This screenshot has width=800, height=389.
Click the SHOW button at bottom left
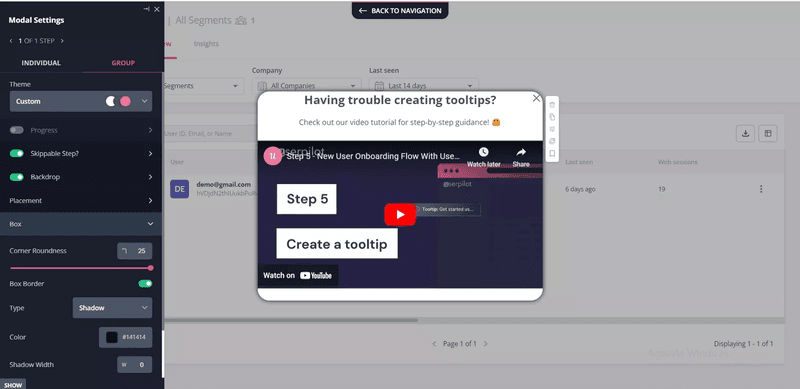[x=13, y=385]
